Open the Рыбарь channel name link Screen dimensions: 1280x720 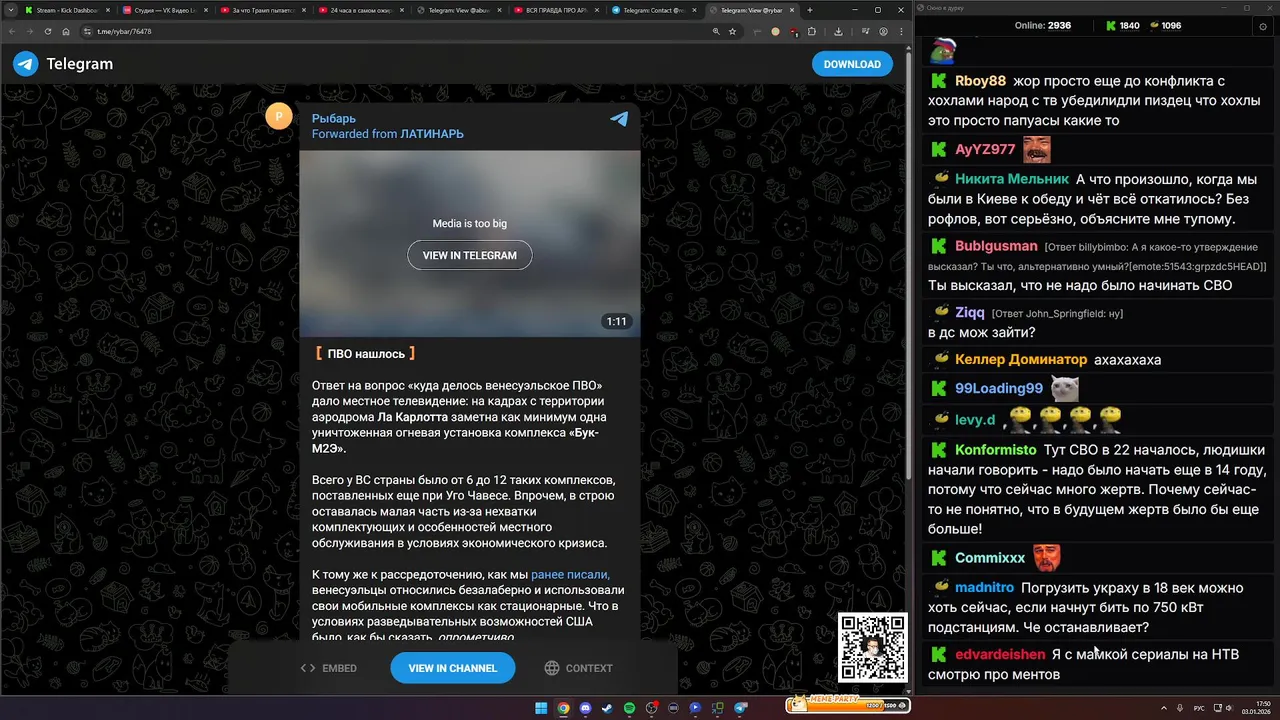334,118
